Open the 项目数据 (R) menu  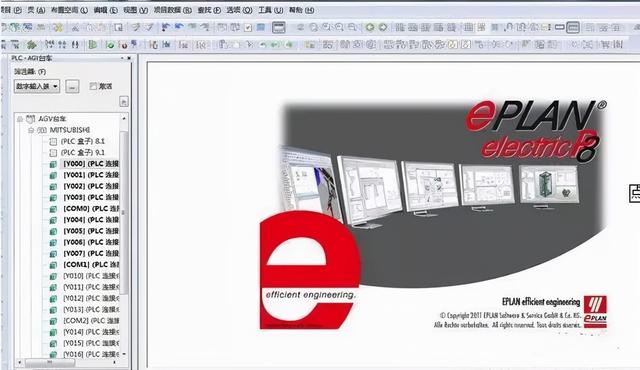(x=173, y=10)
